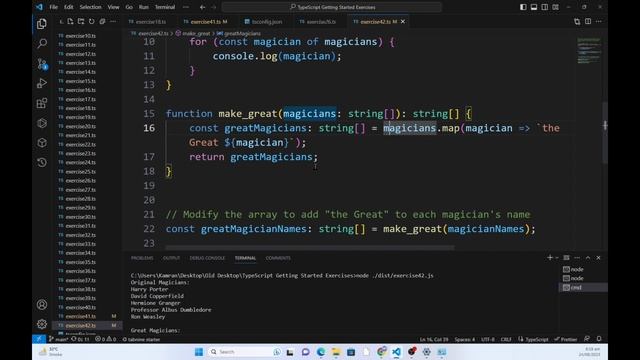Click the editor minimap code preview
This screenshot has width=640, height=360.
pos(589,51)
